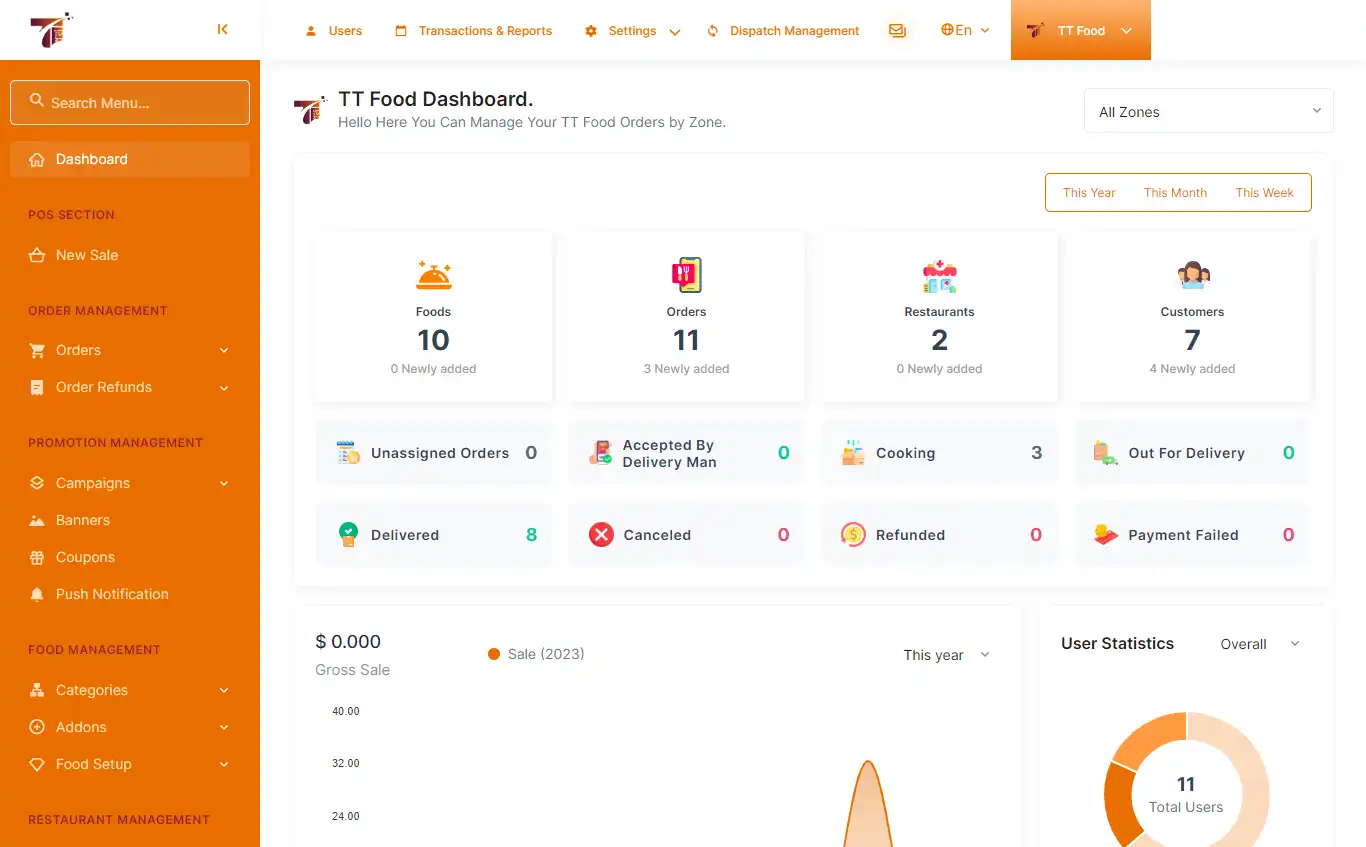The height and width of the screenshot is (847, 1366).
Task: Go to Transactions & Reports
Action: click(473, 30)
